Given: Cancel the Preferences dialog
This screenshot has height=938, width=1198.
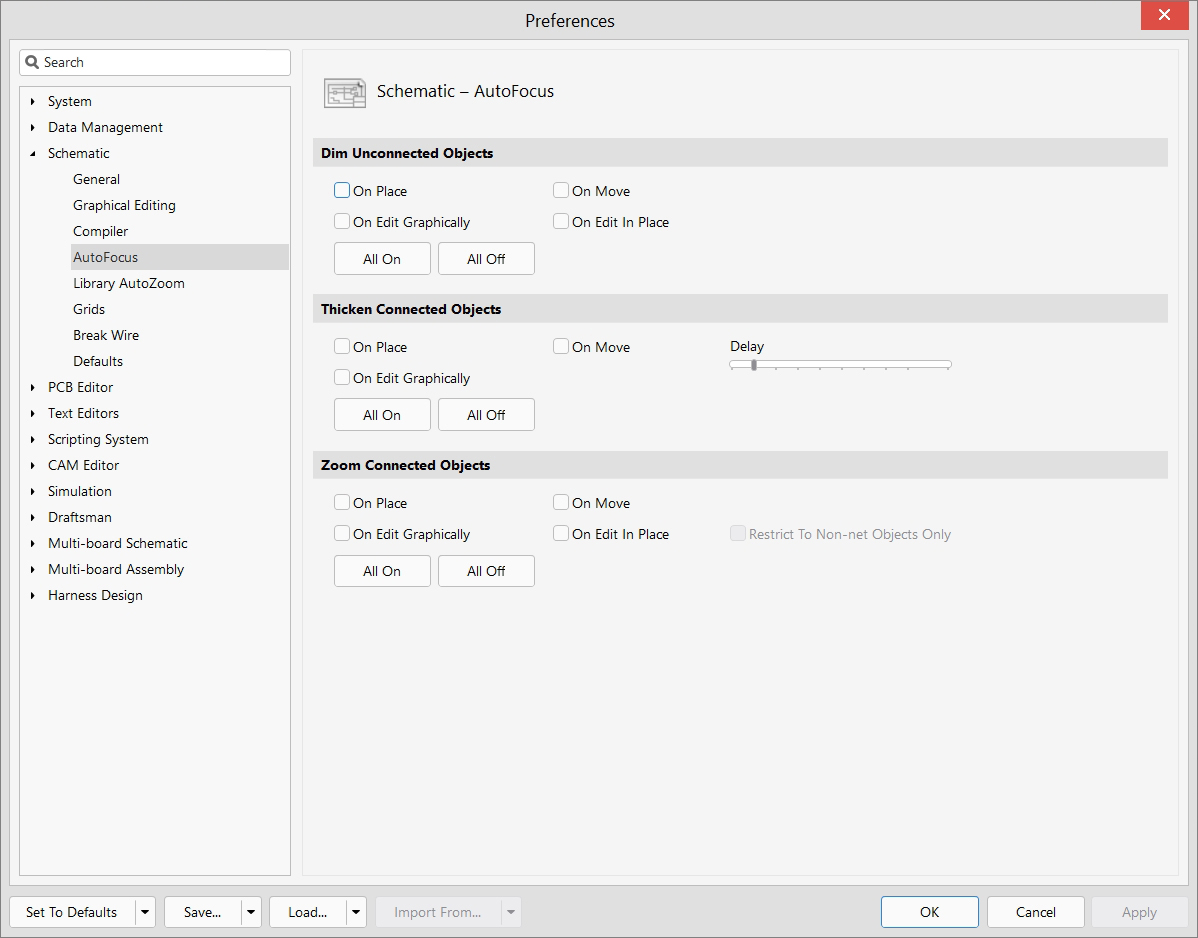Looking at the screenshot, I should tap(1035, 912).
